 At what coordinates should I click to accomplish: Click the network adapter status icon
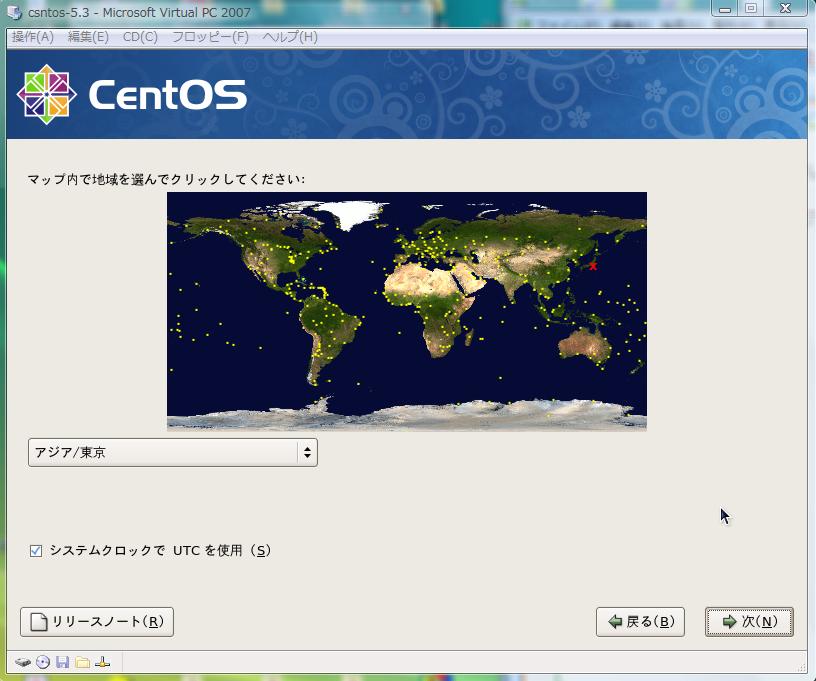[x=102, y=662]
